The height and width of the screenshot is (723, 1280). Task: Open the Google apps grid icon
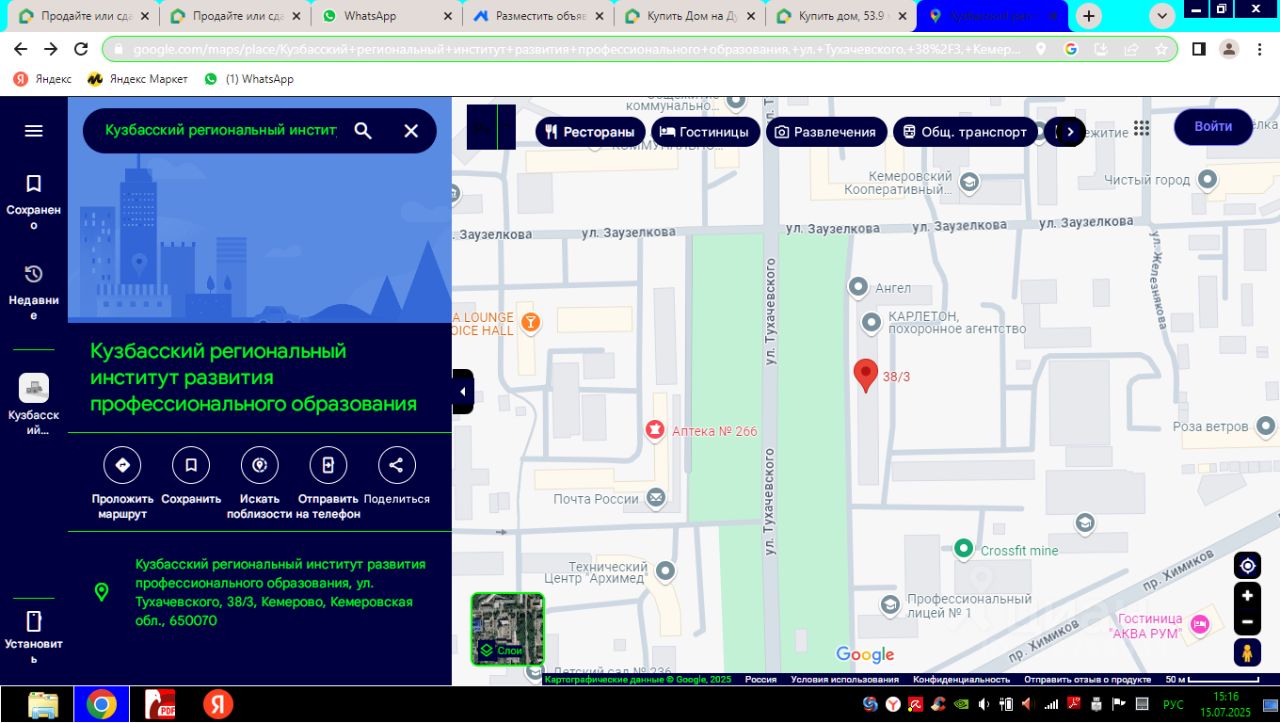pyautogui.click(x=1141, y=128)
